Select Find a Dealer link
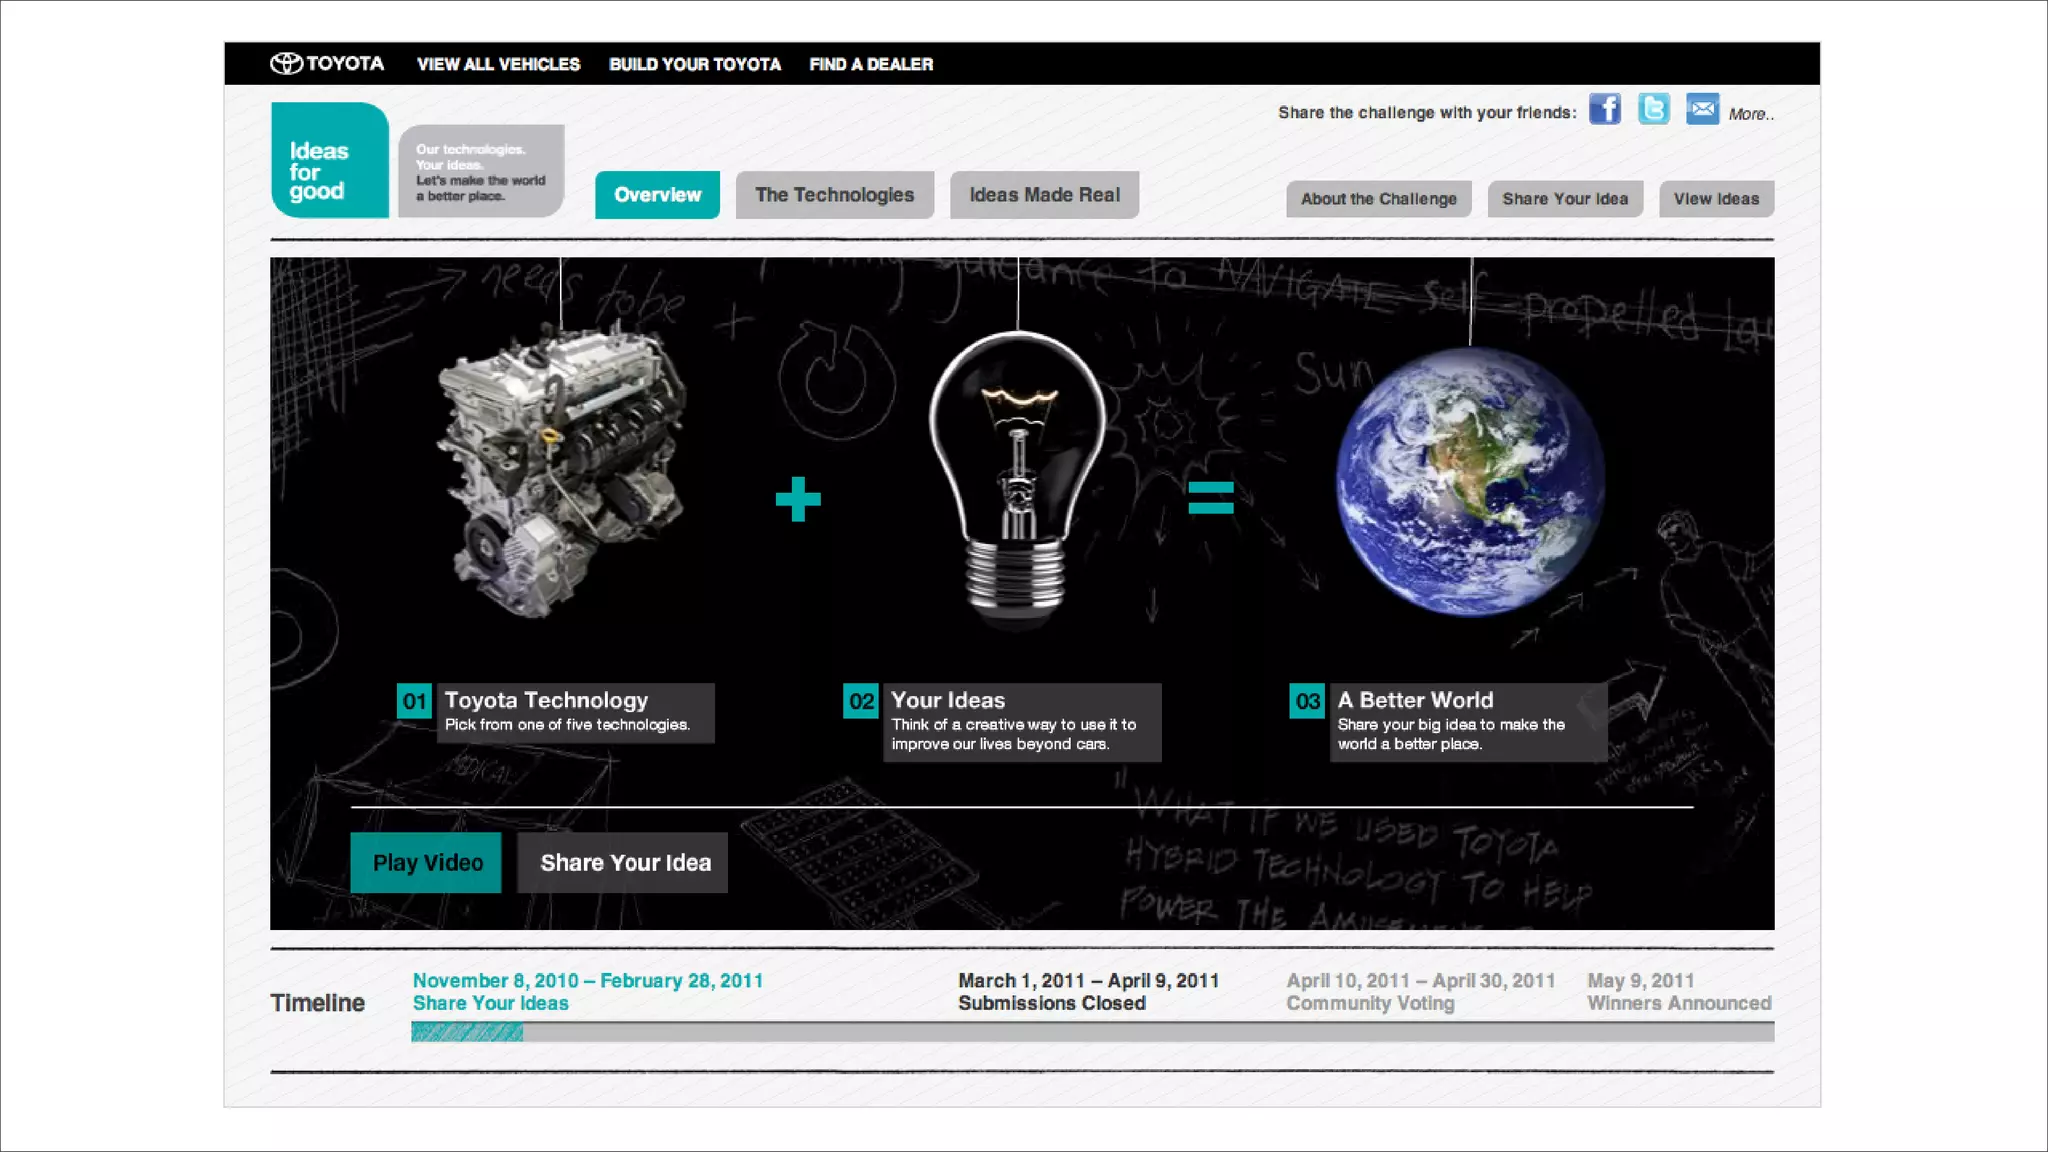2048x1152 pixels. [x=871, y=64]
